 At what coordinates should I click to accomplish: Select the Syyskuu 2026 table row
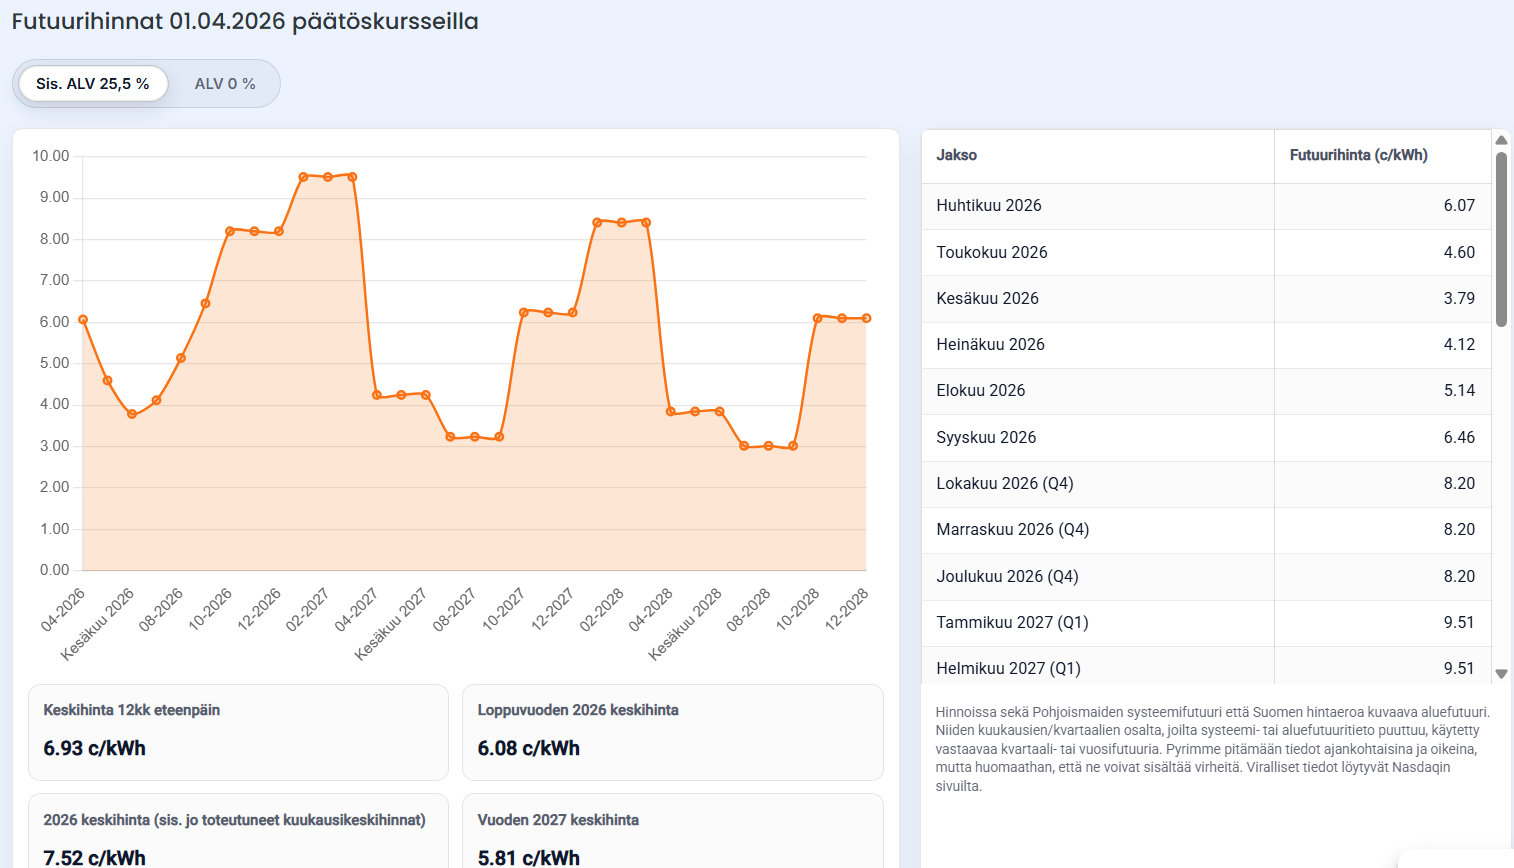(1205, 437)
